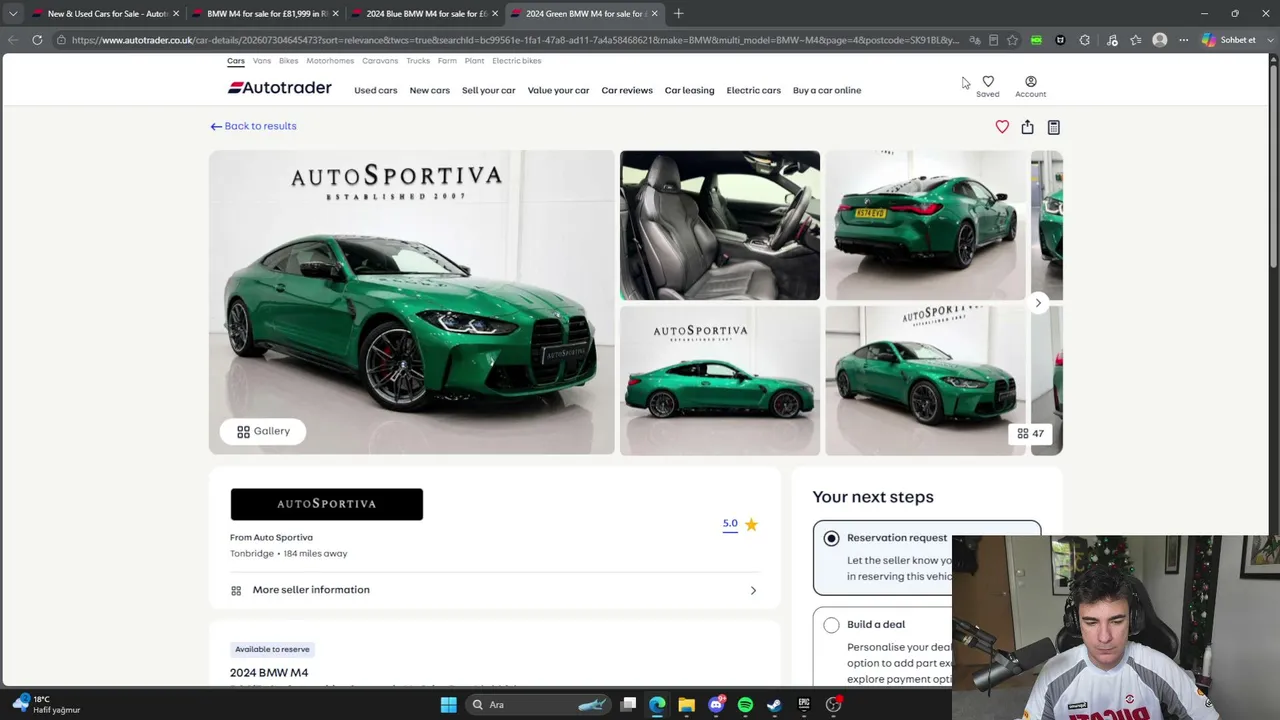The image size is (1280, 720).
Task: Select the Reservation request option
Action: [x=831, y=538]
